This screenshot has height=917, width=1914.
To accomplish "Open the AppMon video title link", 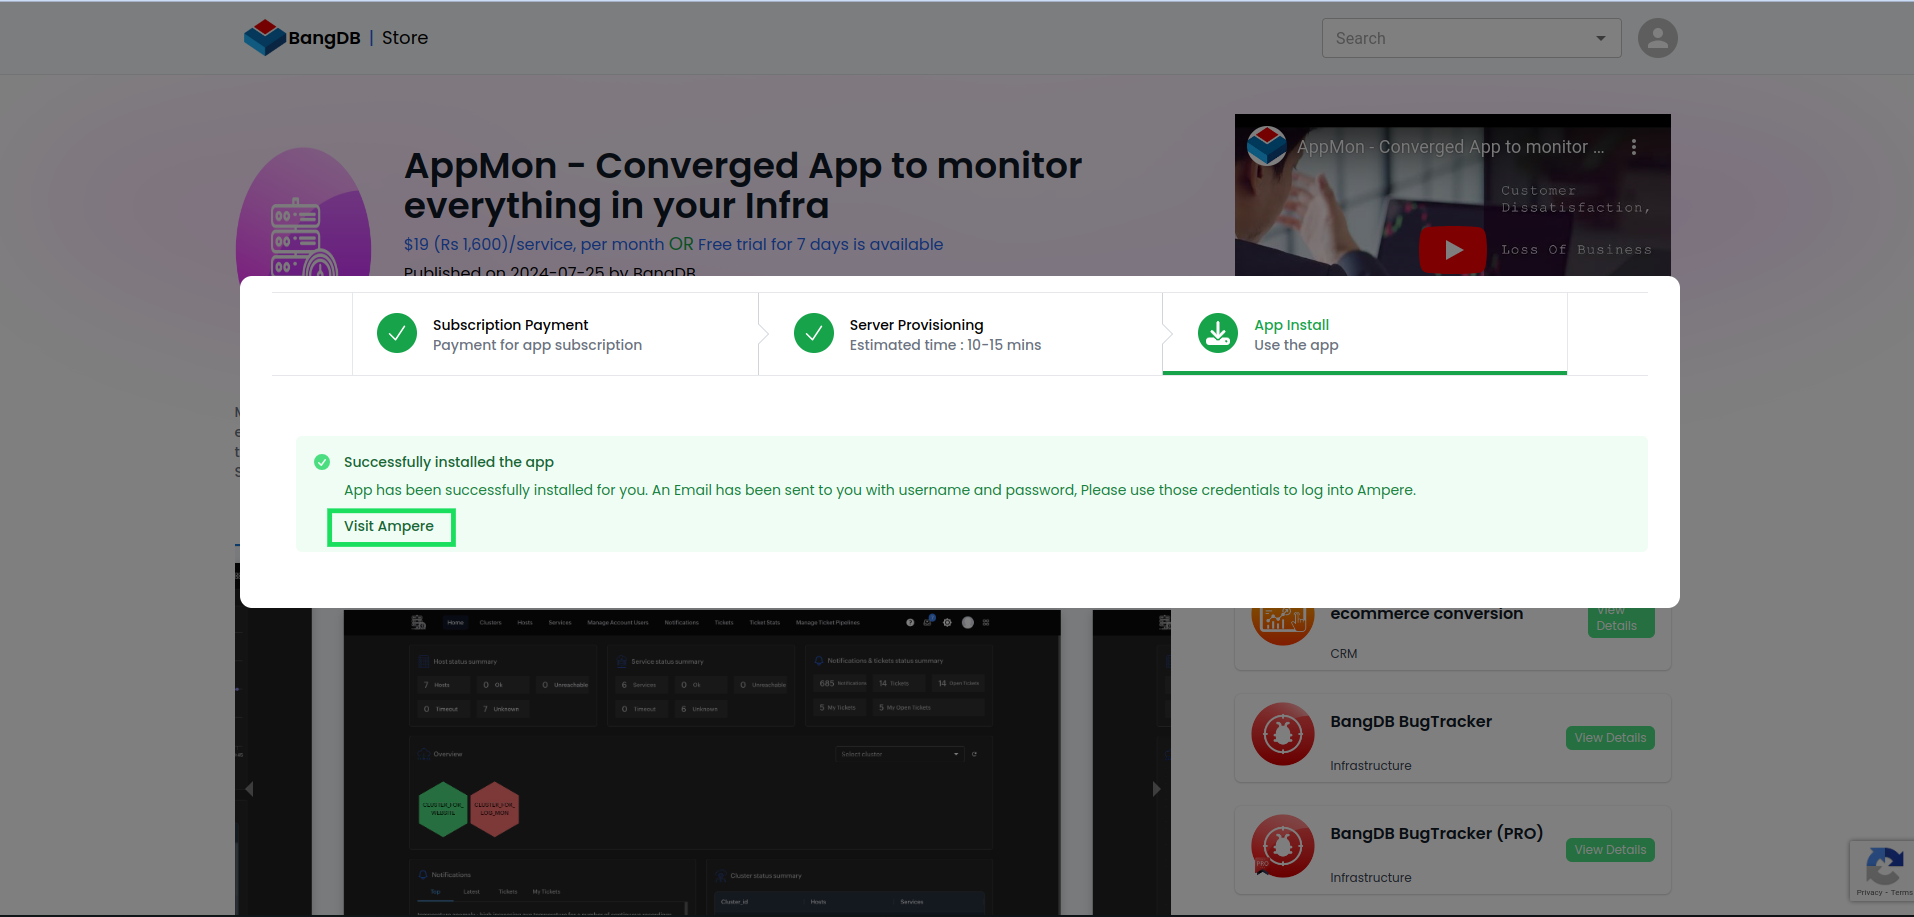I will (x=1450, y=147).
